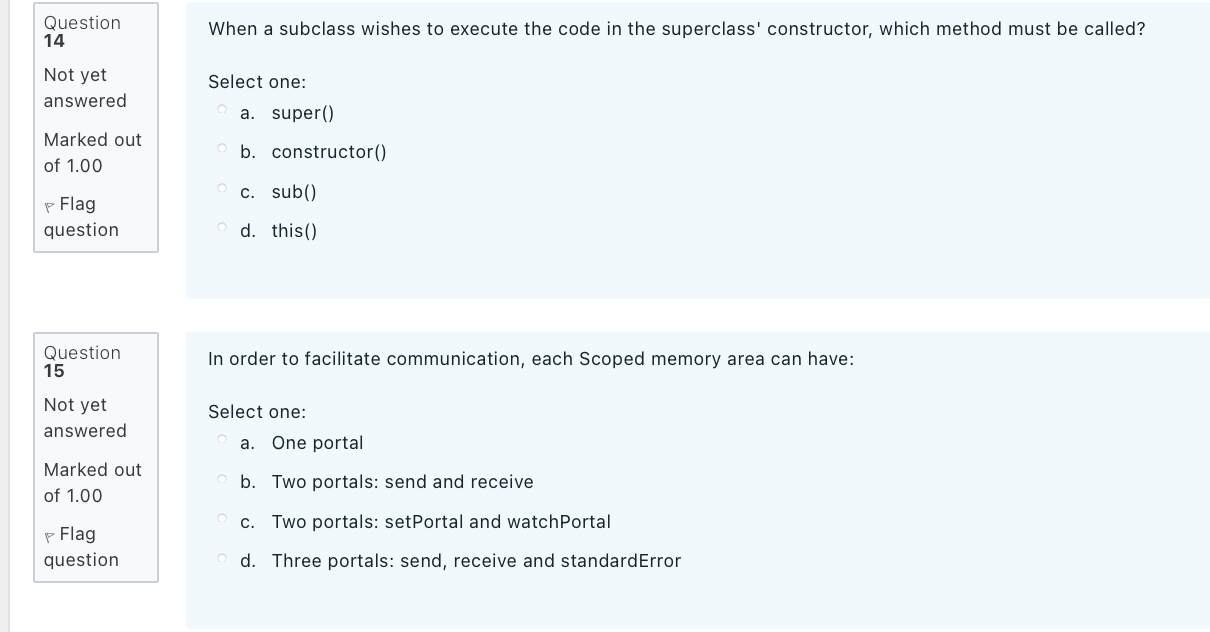This screenshot has height=632, width=1210.
Task: Select the One portal option
Action: pos(221,437)
